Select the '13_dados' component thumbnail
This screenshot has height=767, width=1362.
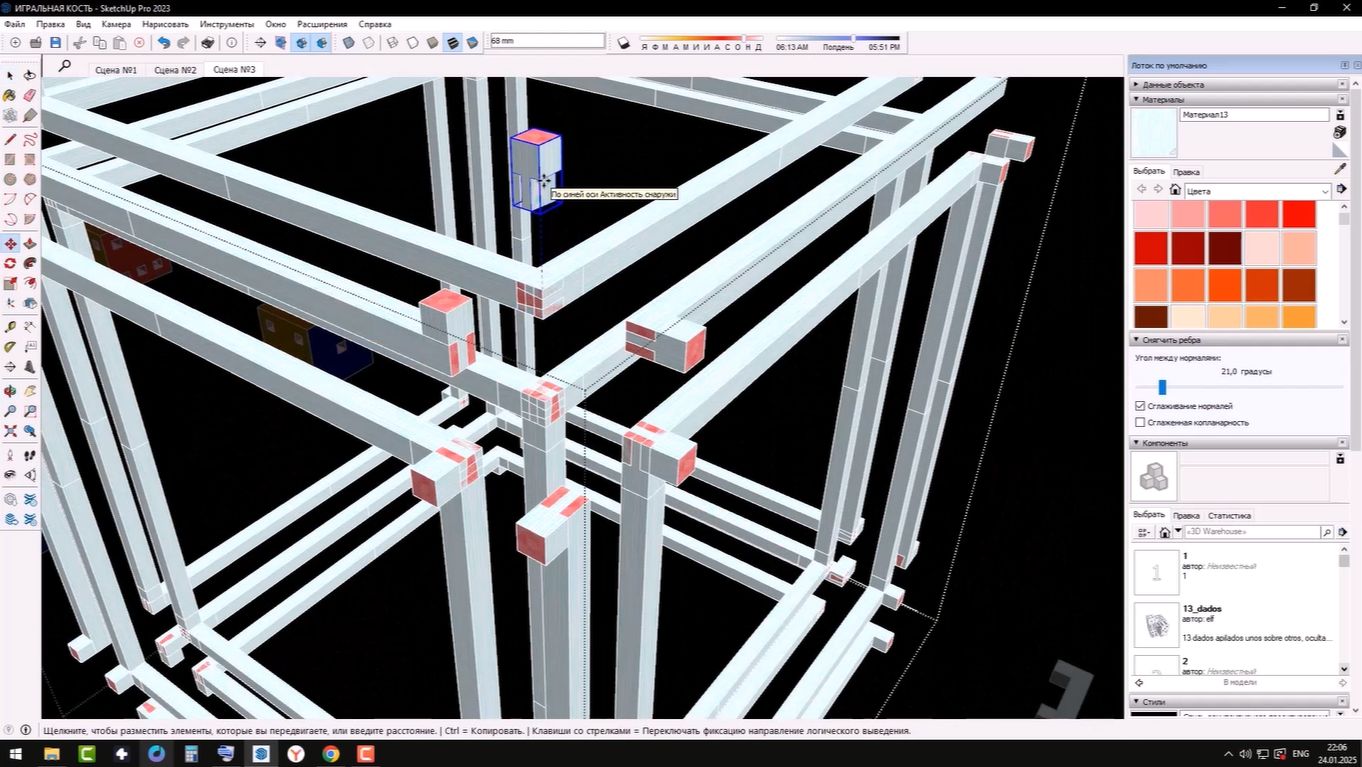pos(1156,624)
